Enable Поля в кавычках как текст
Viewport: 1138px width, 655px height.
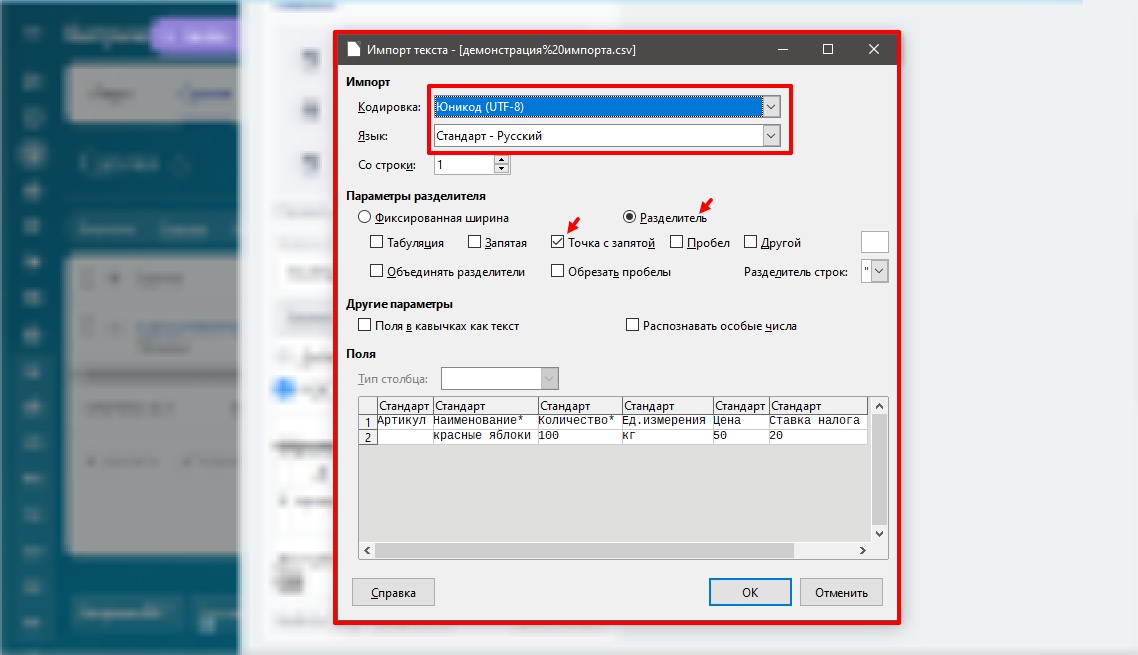click(364, 325)
